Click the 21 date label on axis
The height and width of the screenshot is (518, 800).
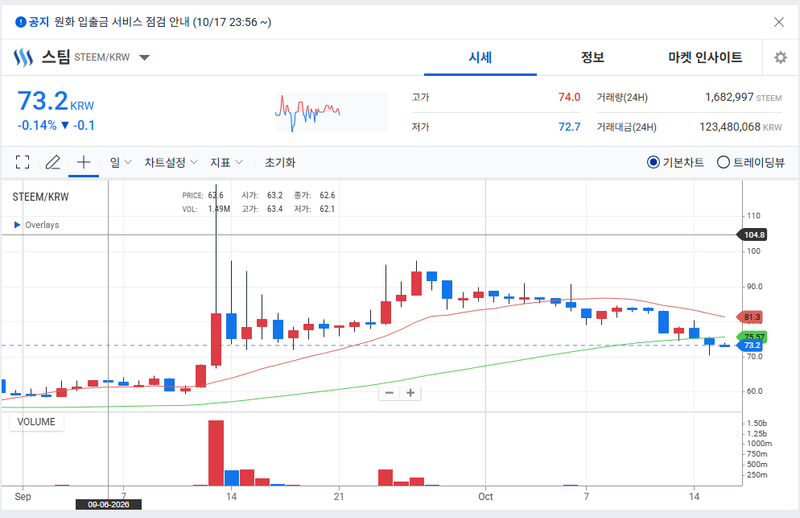click(x=339, y=497)
